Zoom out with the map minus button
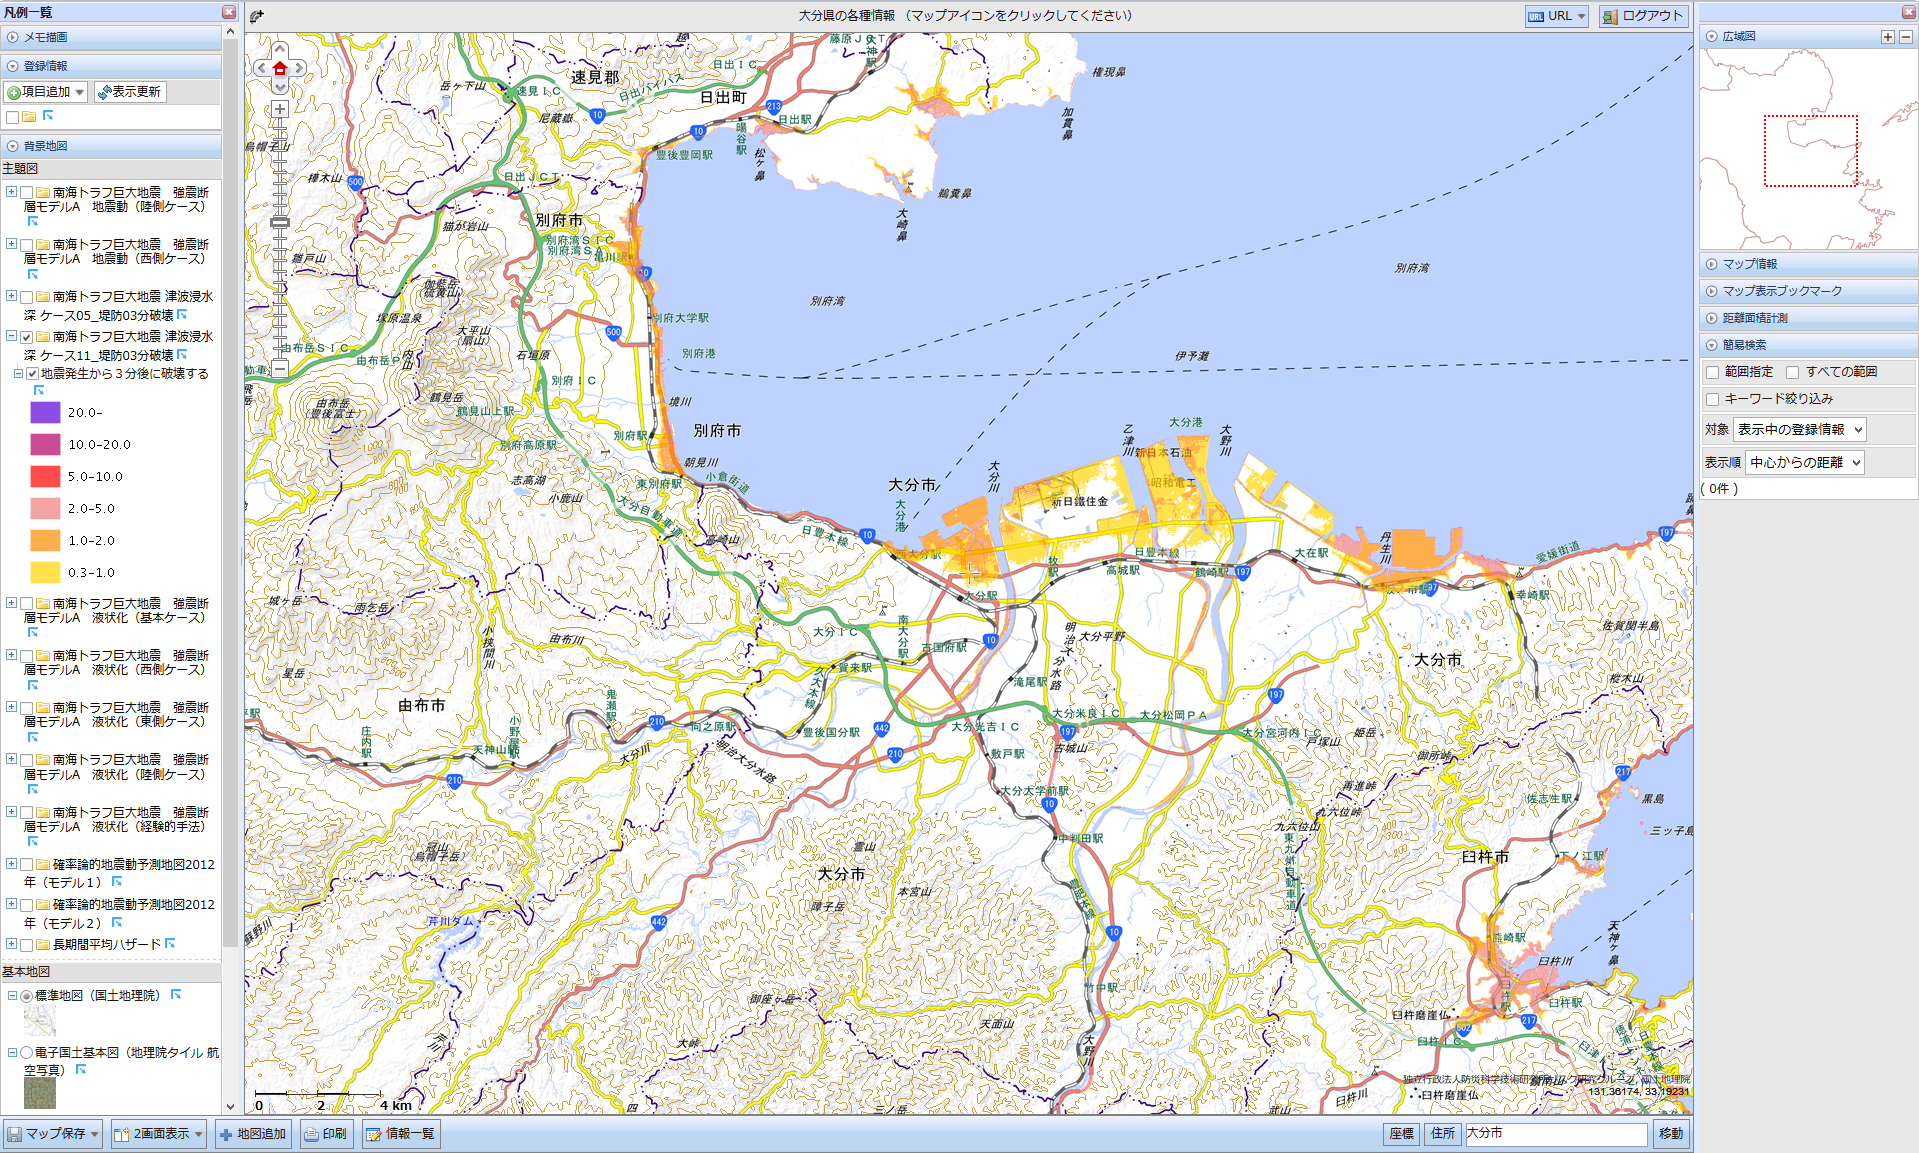 [x=280, y=369]
